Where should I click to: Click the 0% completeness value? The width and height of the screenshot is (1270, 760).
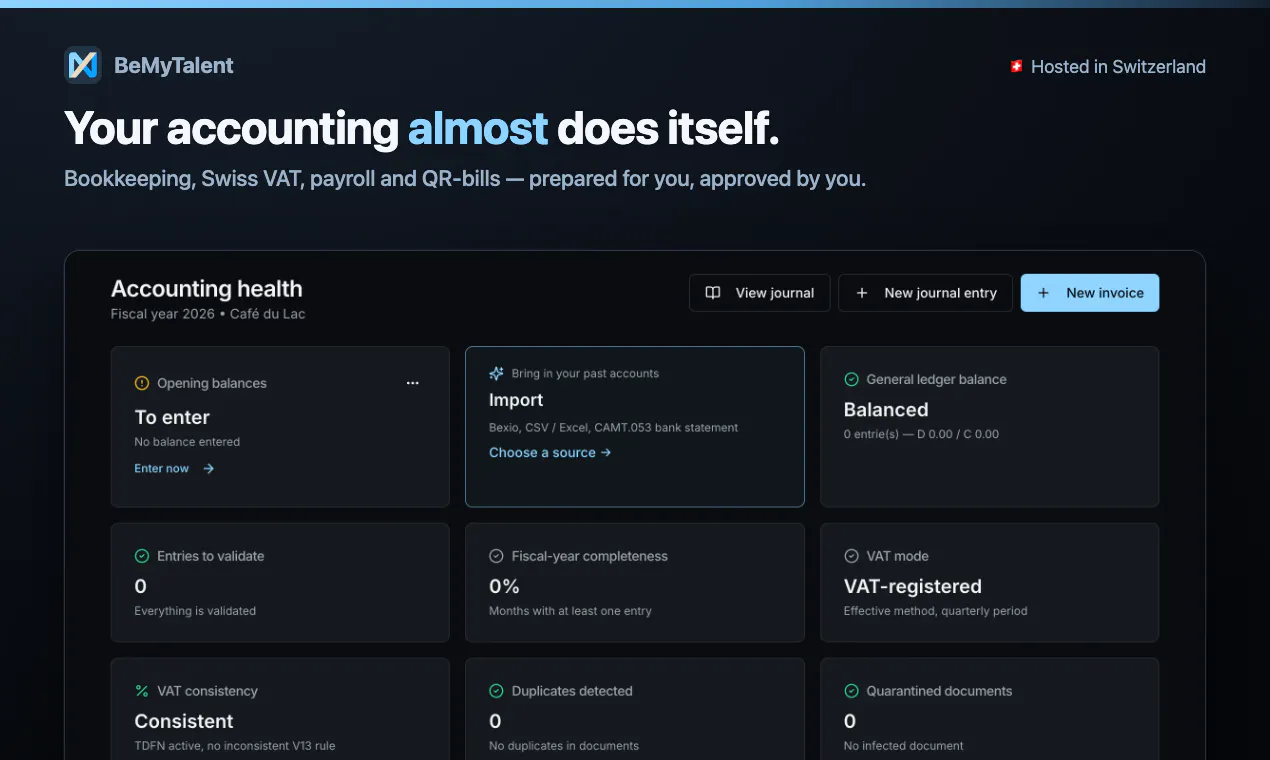[x=504, y=586]
